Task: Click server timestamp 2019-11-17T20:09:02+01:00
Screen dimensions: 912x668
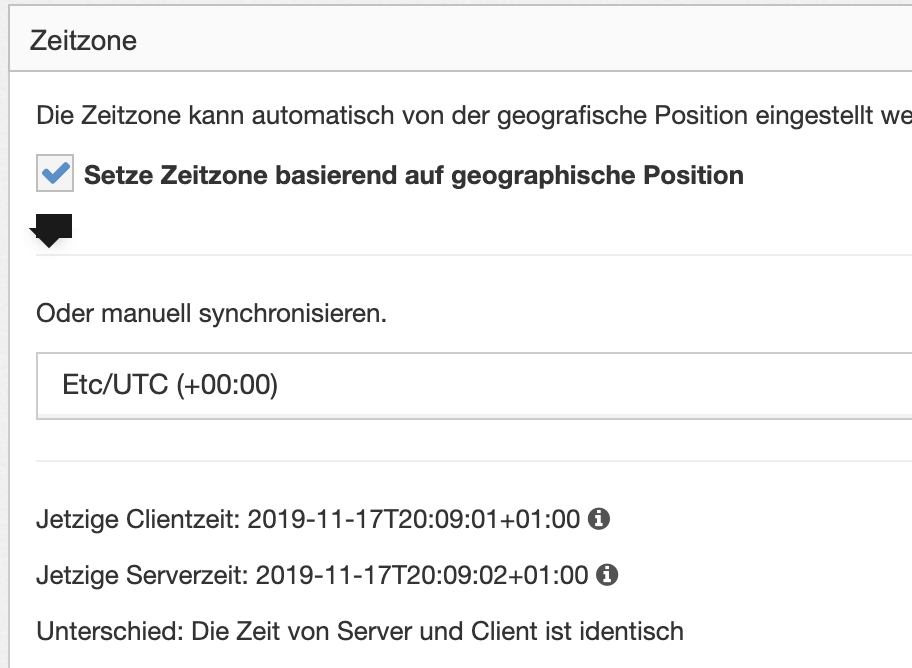Action: (x=422, y=575)
